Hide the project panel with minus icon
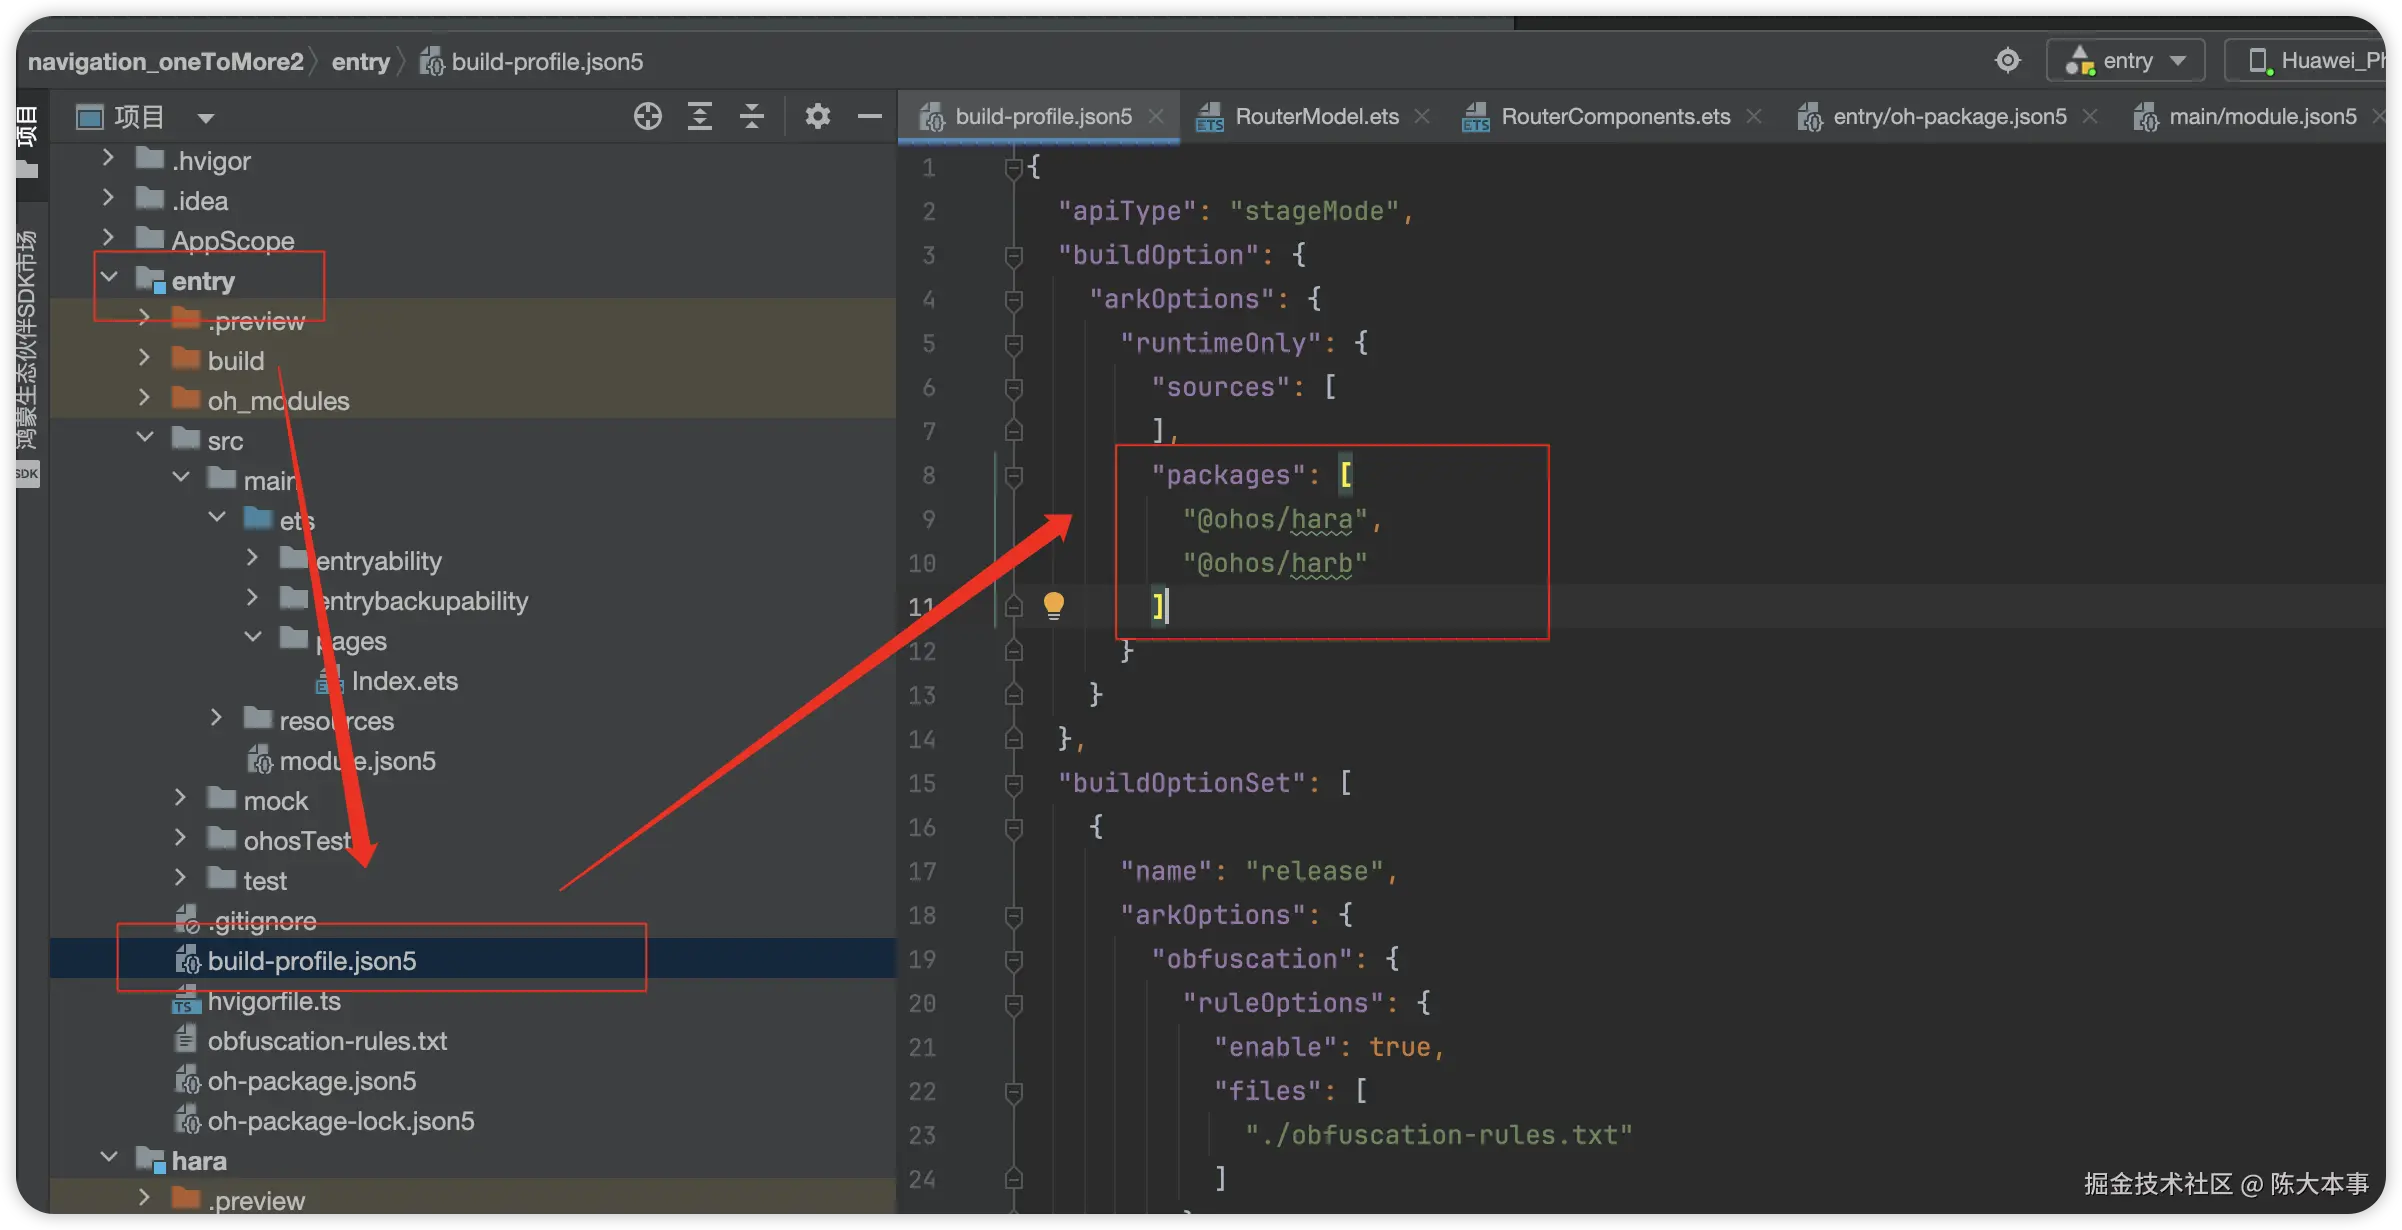 (x=870, y=117)
